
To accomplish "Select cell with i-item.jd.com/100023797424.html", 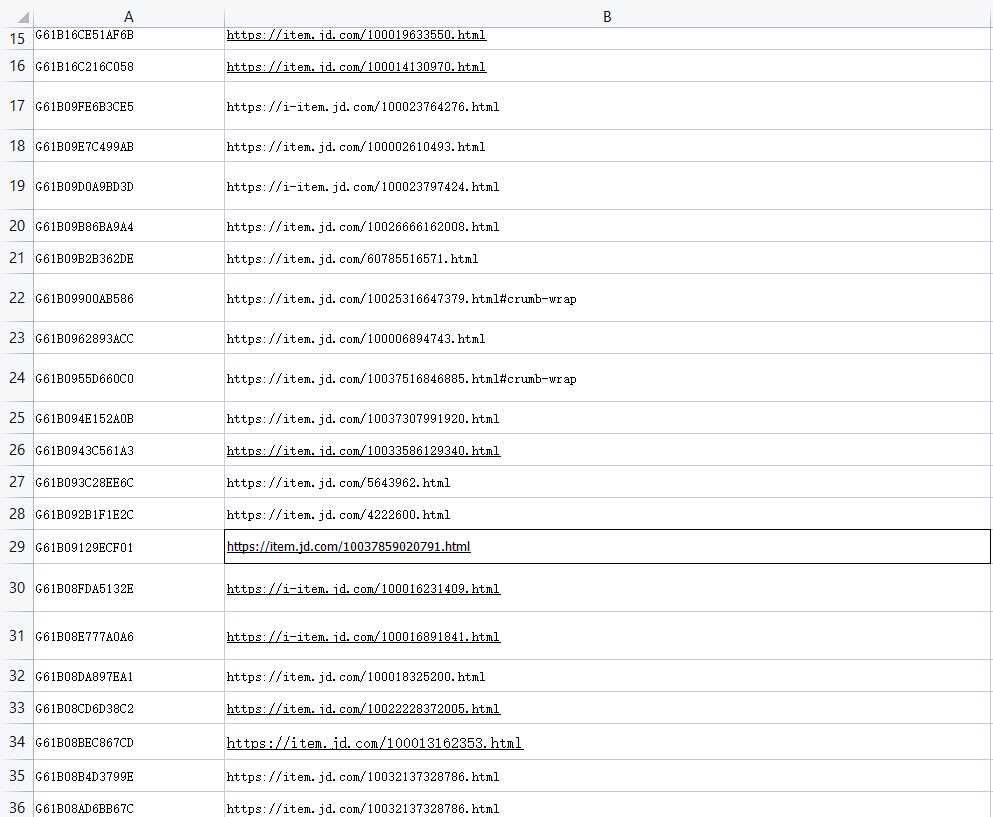I will [607, 186].
